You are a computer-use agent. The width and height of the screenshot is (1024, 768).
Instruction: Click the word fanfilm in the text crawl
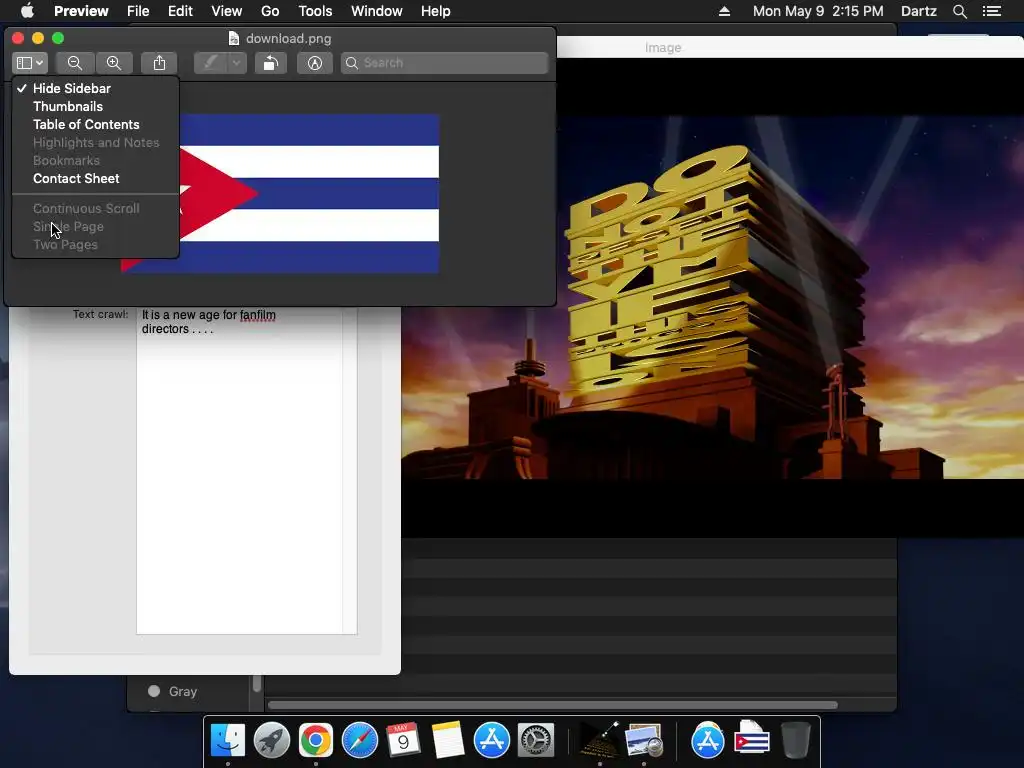coord(257,315)
